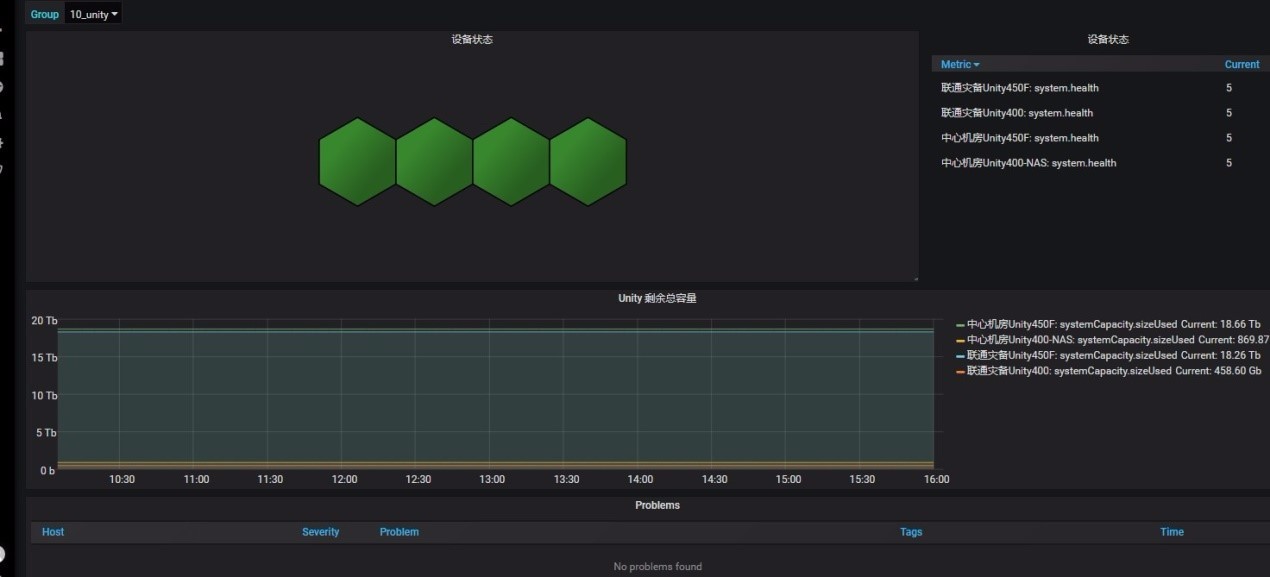
Task: Click the 11:00 time axis label
Action: pos(196,479)
